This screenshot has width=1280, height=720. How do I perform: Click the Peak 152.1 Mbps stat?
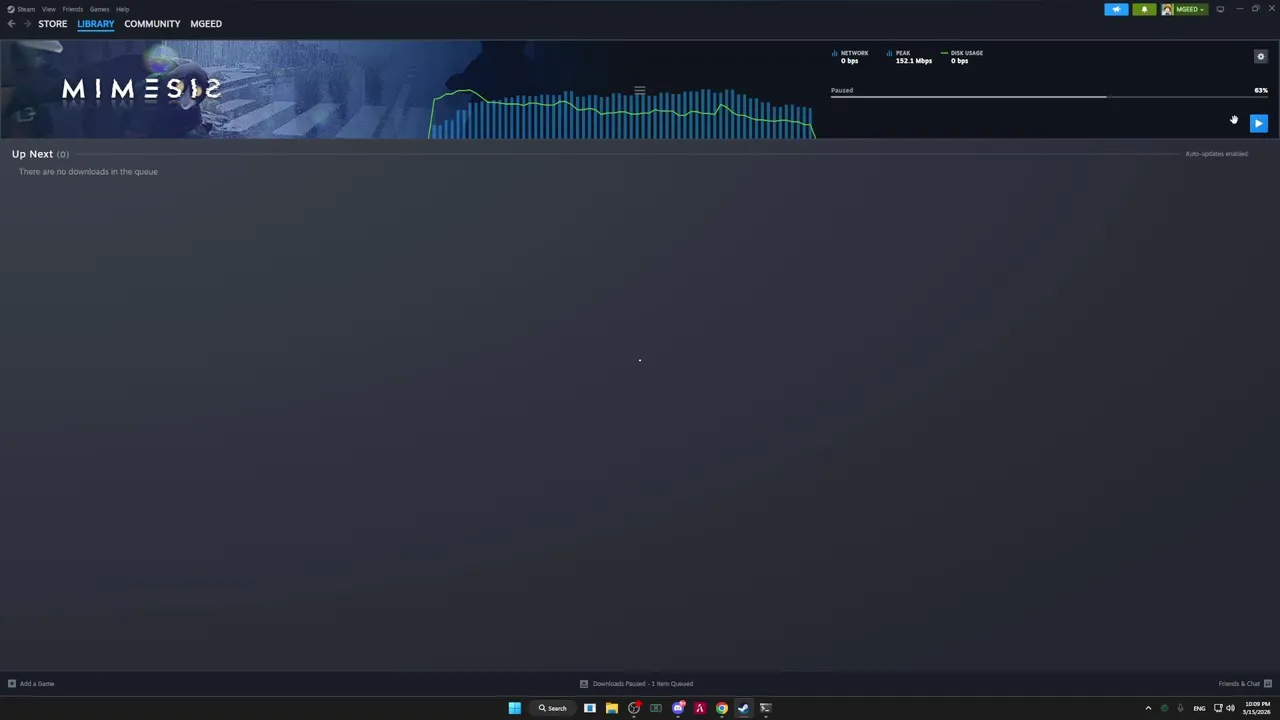click(x=909, y=57)
